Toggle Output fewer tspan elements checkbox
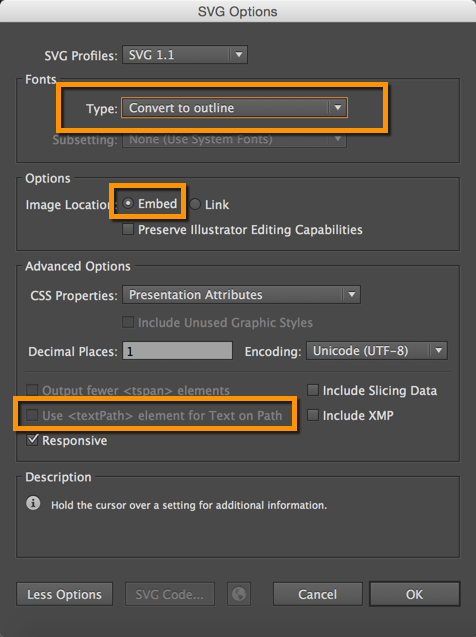Viewport: 476px width, 637px height. coord(32,390)
